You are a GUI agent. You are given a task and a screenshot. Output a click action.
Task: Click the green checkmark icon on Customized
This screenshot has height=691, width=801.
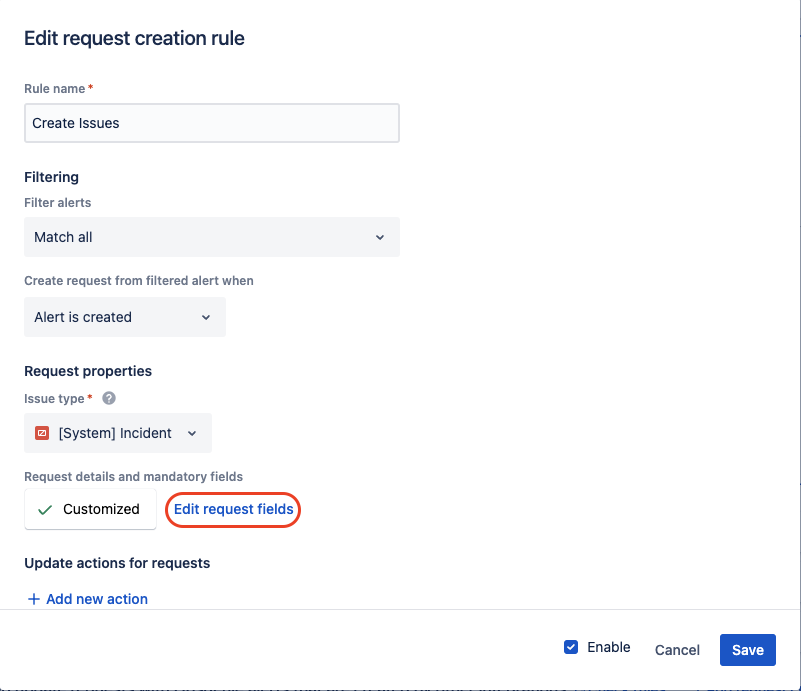click(44, 509)
